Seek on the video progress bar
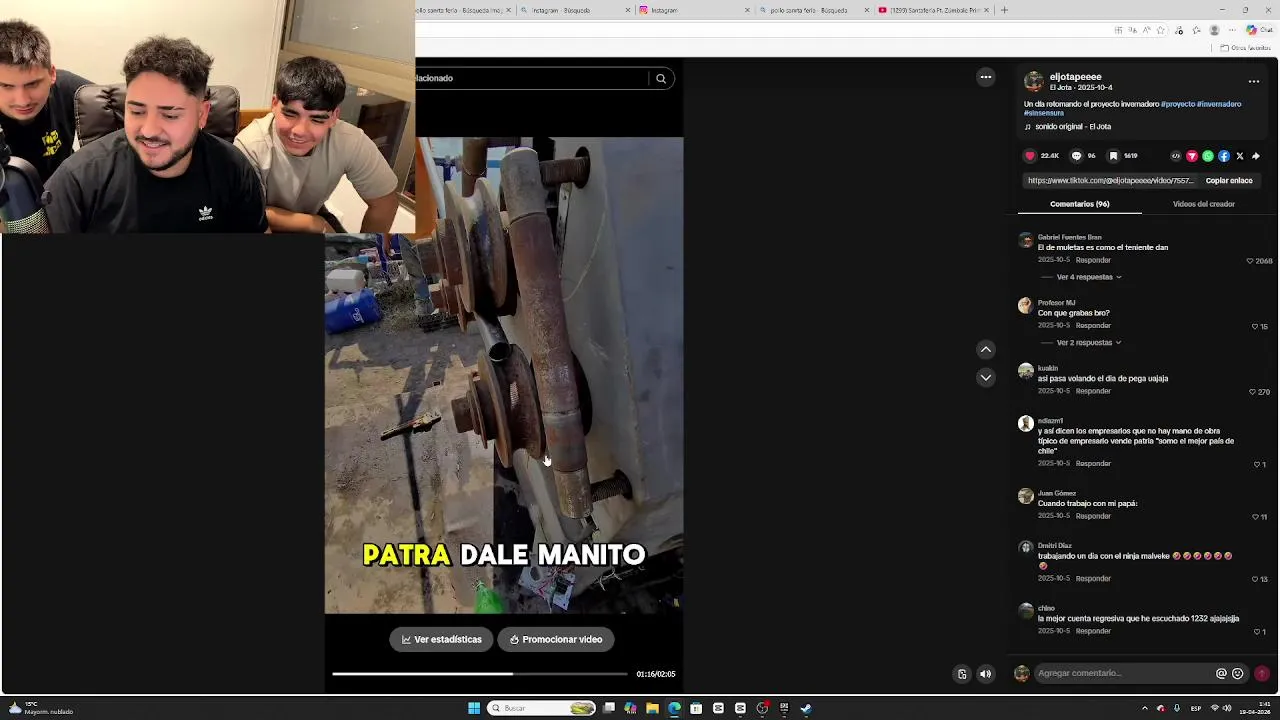 480,674
